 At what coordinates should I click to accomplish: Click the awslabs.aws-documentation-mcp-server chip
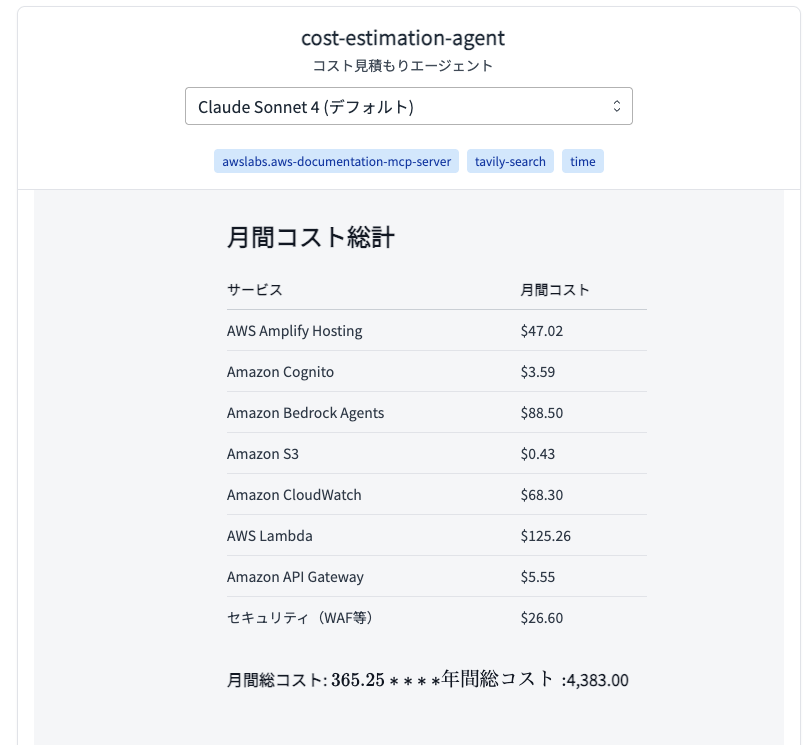click(x=337, y=161)
